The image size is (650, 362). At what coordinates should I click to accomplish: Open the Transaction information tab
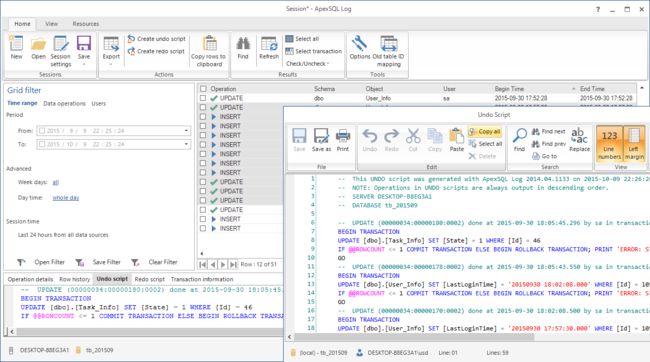202,279
